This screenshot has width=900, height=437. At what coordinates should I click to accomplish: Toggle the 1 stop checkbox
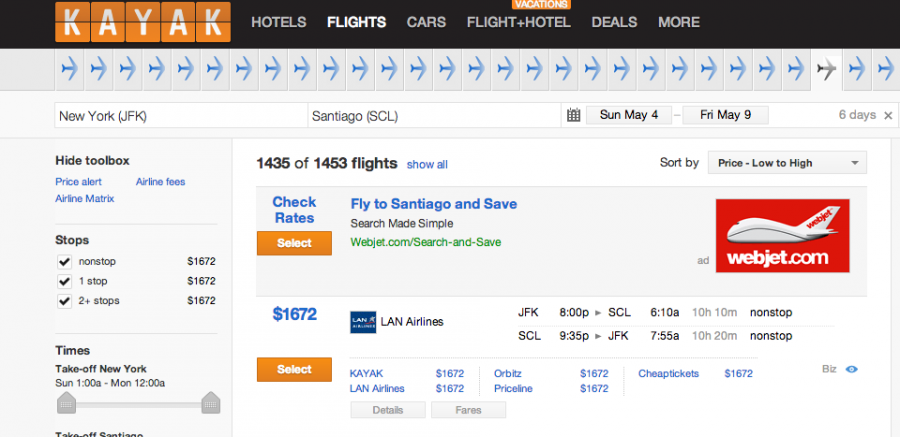(66, 281)
